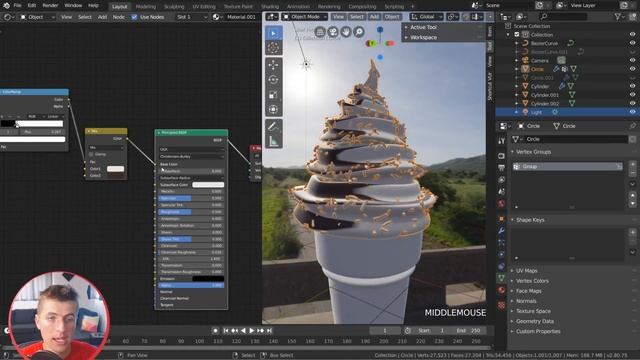The width and height of the screenshot is (640, 360).
Task: Select the Transform tool
Action: coord(274,109)
